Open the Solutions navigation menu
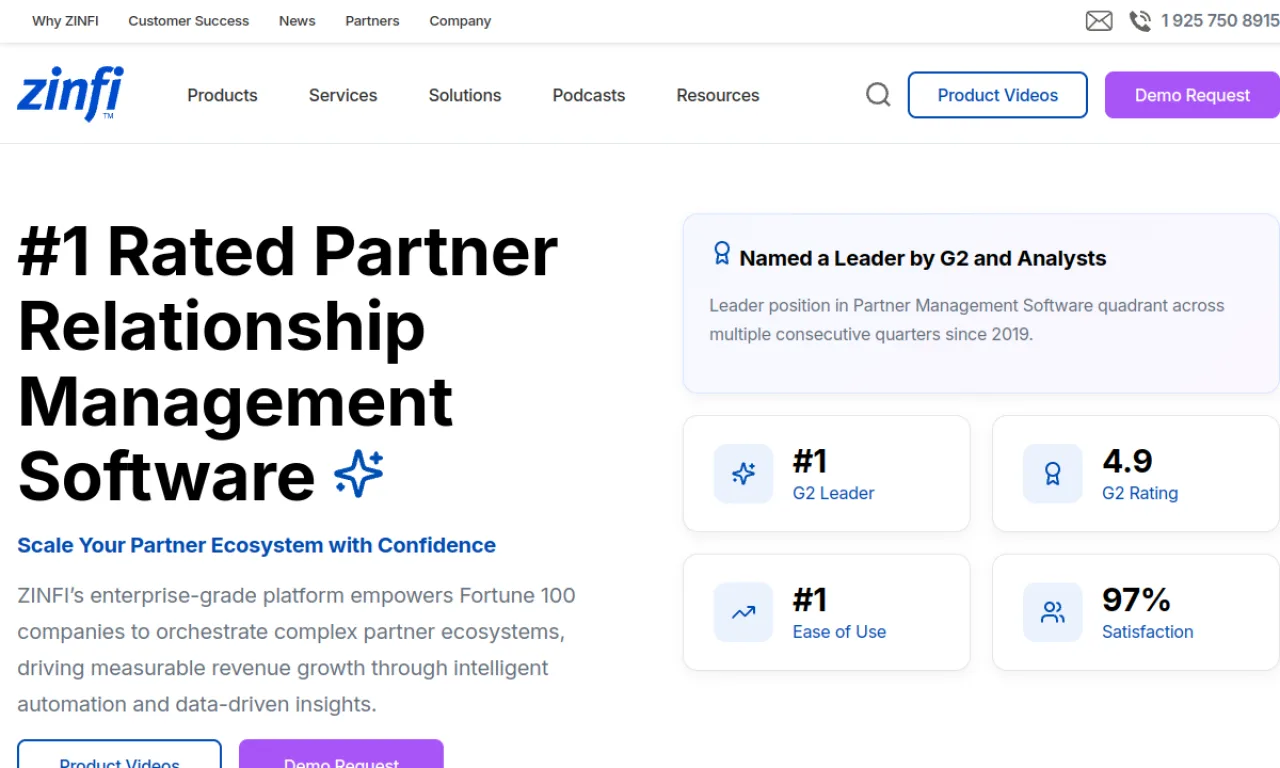This screenshot has height=768, width=1280. (465, 95)
